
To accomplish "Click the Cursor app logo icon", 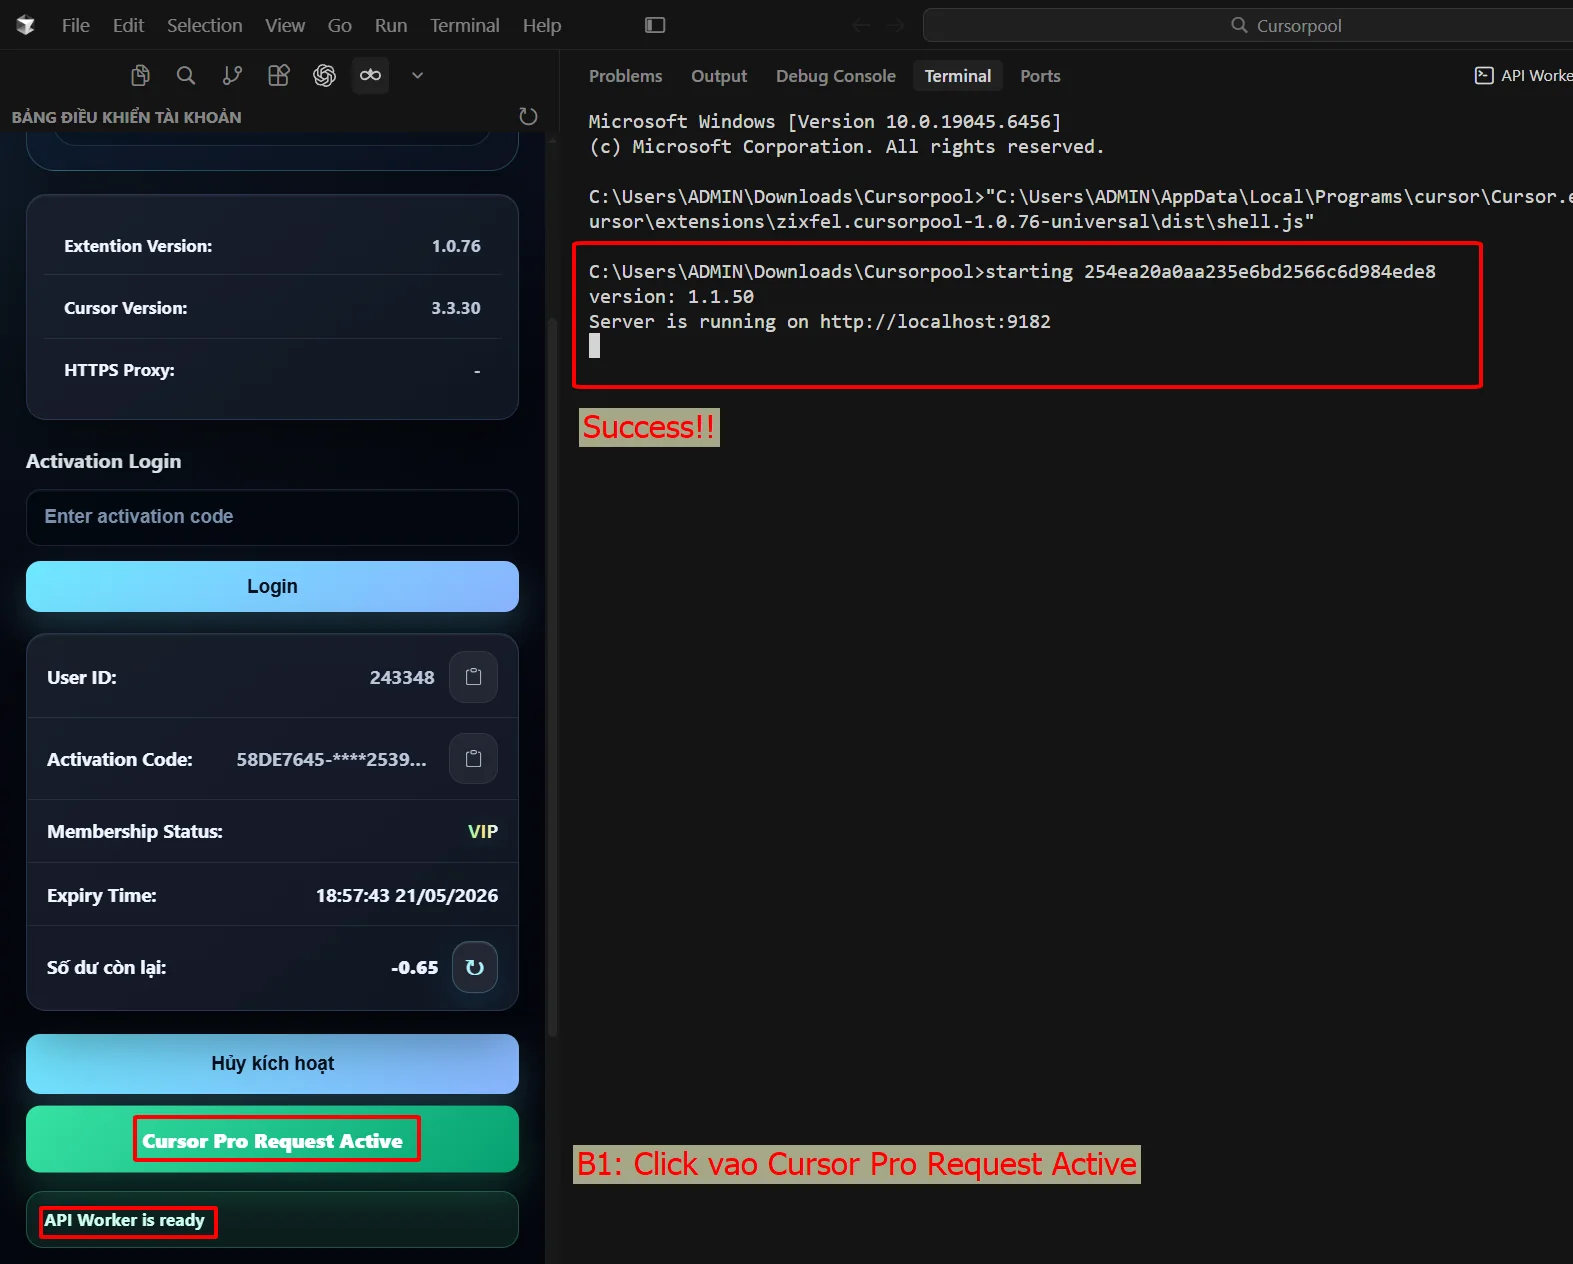I will [26, 25].
